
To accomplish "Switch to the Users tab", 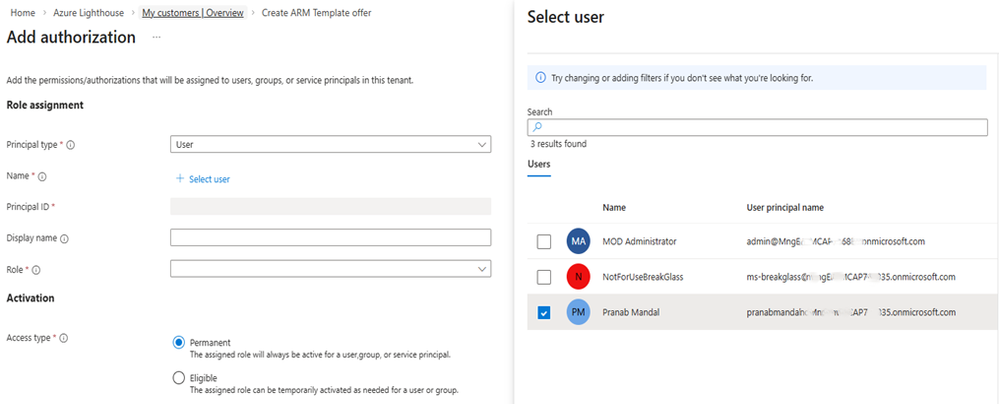I will point(539,164).
